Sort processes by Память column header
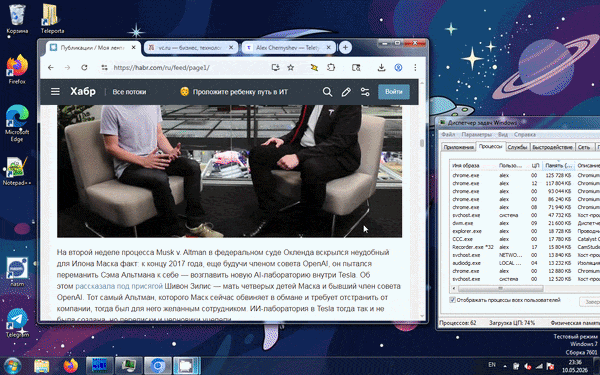This screenshot has height=375, width=600. 559,165
